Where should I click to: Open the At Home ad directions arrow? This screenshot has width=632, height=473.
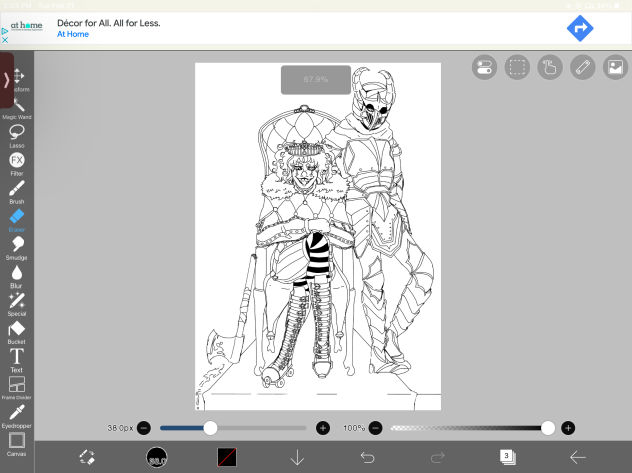click(x=580, y=29)
